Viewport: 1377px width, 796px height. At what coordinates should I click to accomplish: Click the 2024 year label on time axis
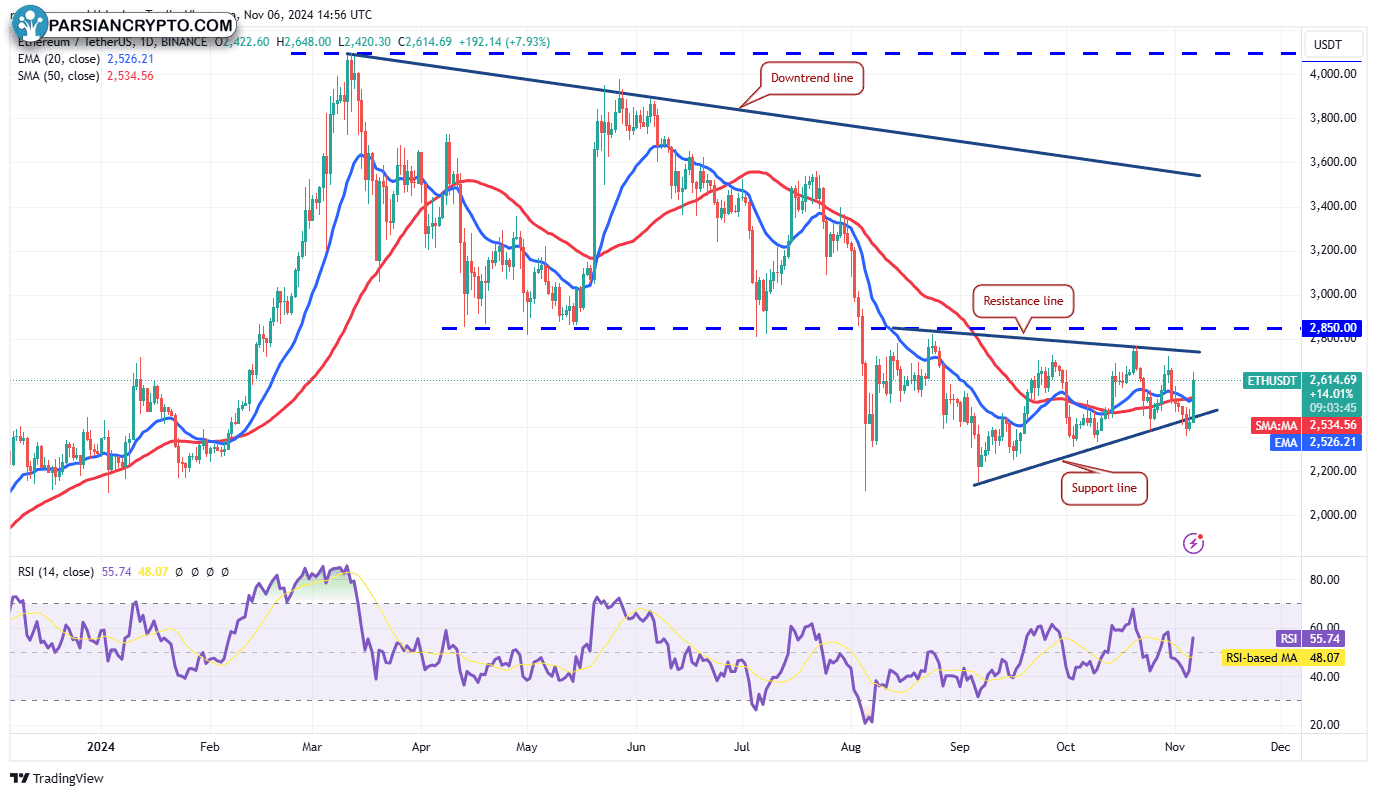(100, 747)
